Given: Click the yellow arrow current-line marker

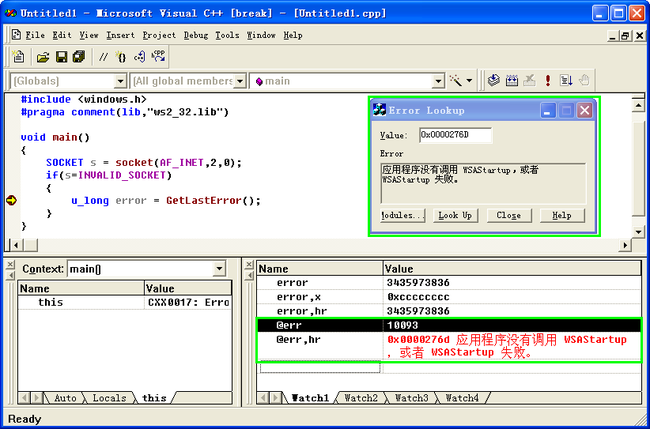Looking at the screenshot, I should click(x=11, y=201).
